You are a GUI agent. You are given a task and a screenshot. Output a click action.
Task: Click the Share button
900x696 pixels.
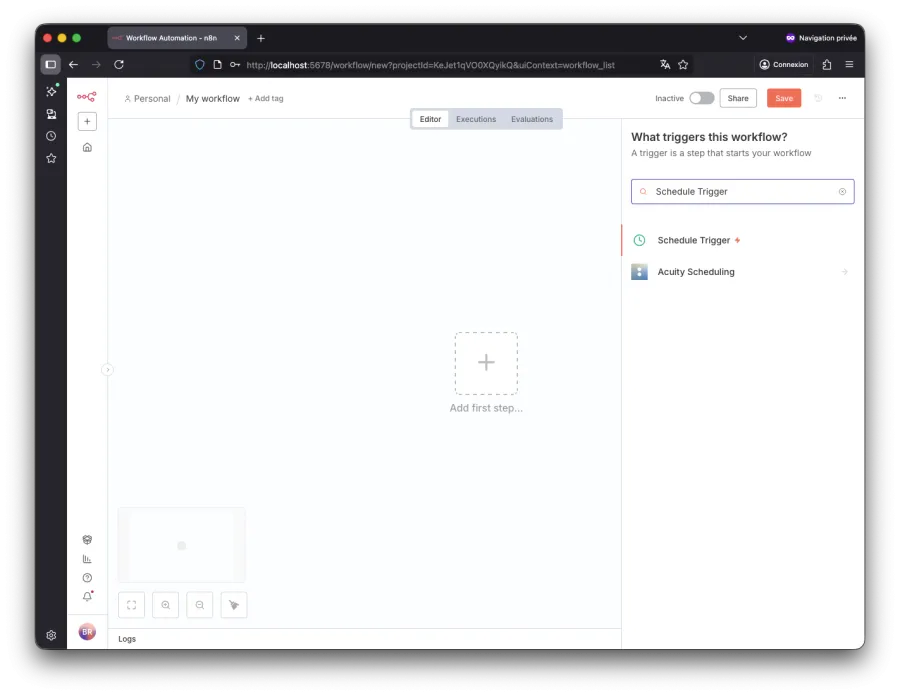(738, 98)
